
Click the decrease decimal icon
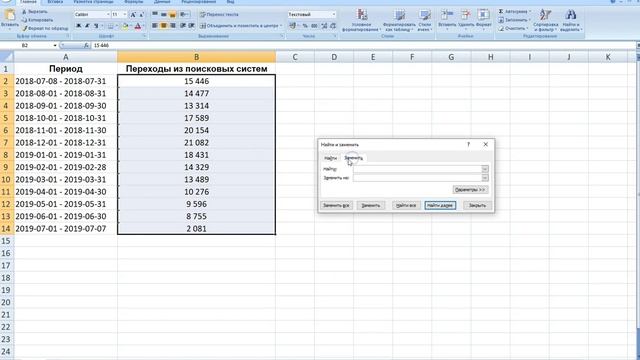pyautogui.click(x=333, y=26)
